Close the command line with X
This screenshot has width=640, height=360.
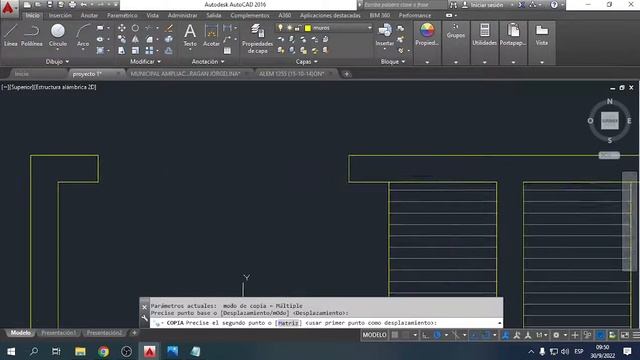144,307
